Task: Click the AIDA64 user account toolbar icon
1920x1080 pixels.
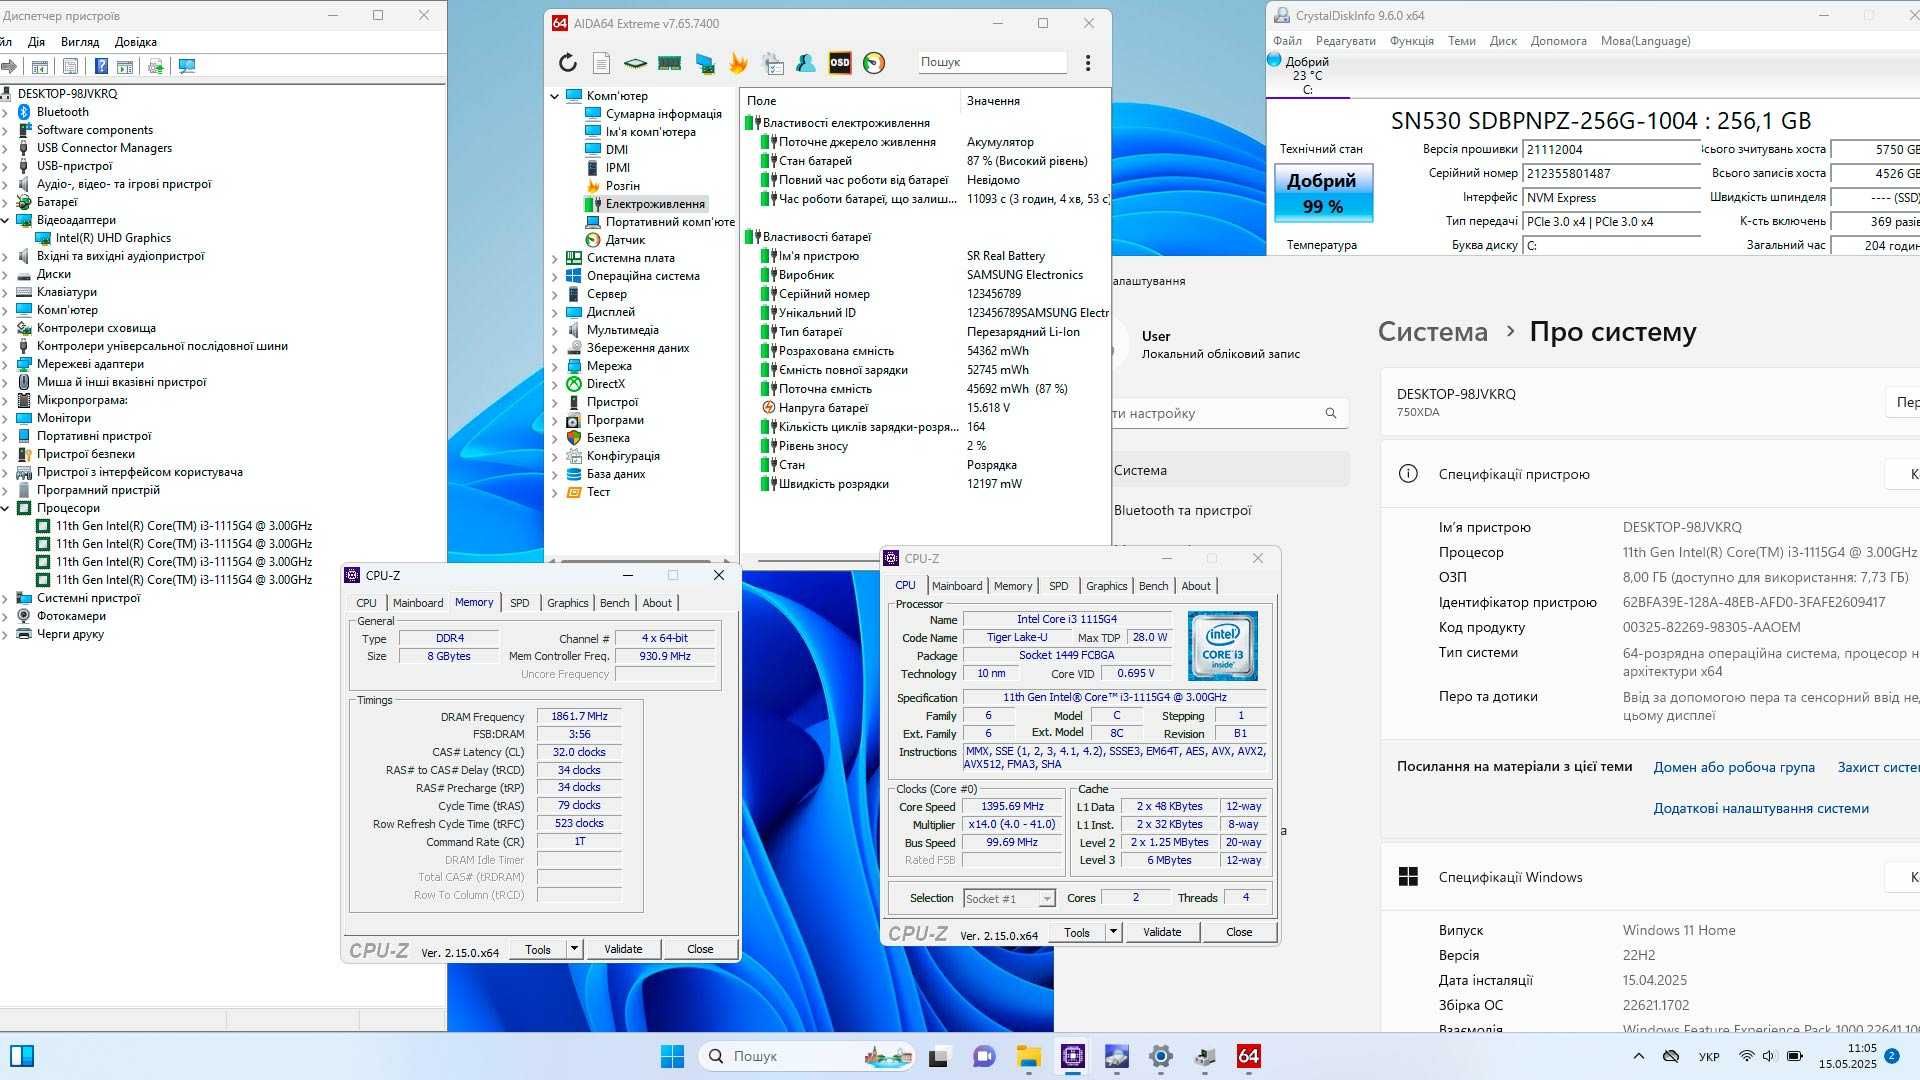Action: [x=805, y=63]
